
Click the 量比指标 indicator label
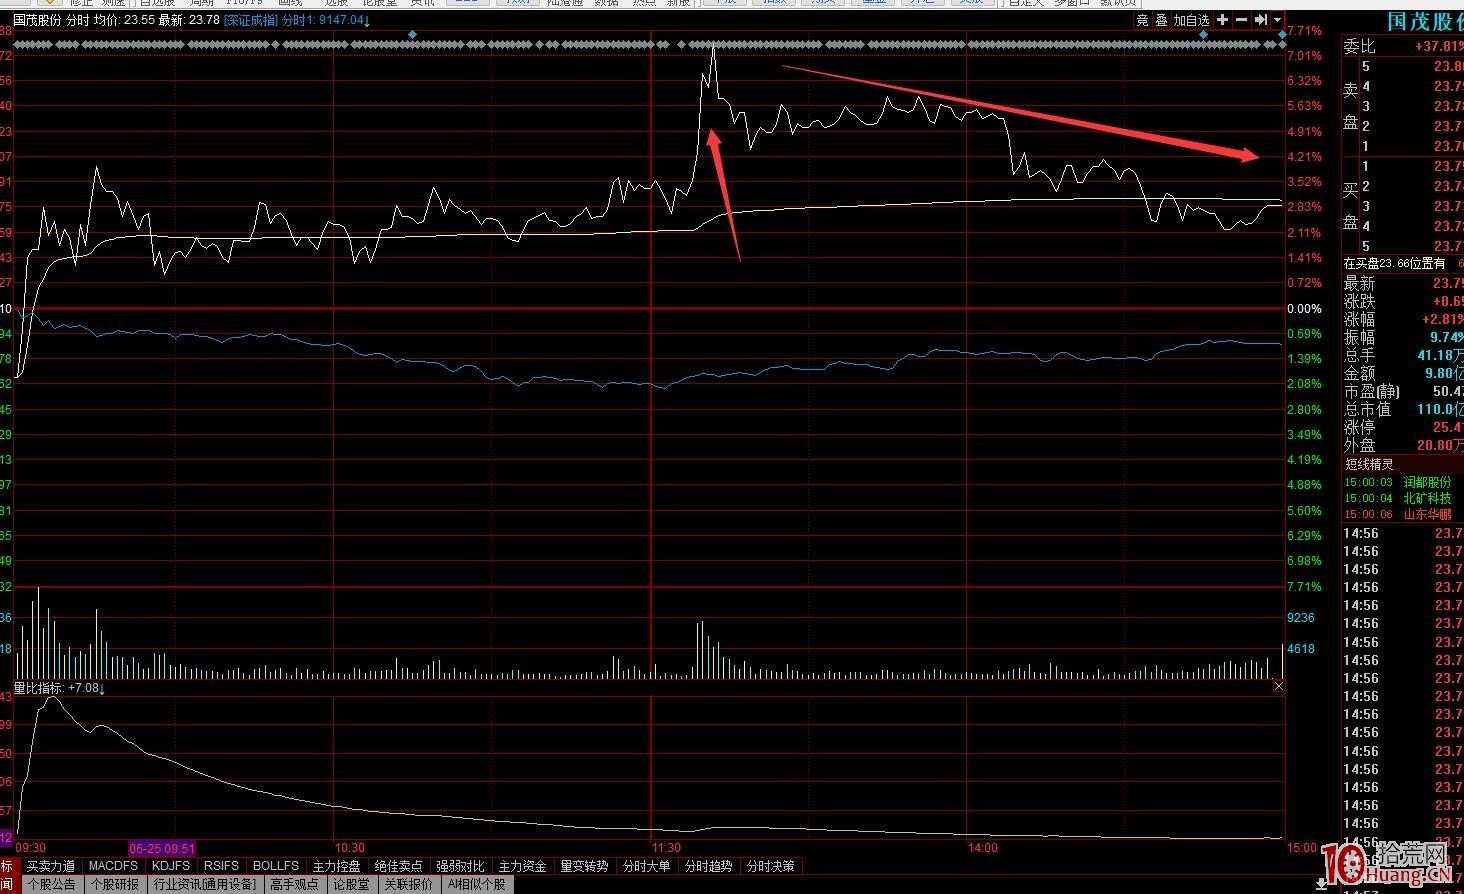(x=40, y=688)
